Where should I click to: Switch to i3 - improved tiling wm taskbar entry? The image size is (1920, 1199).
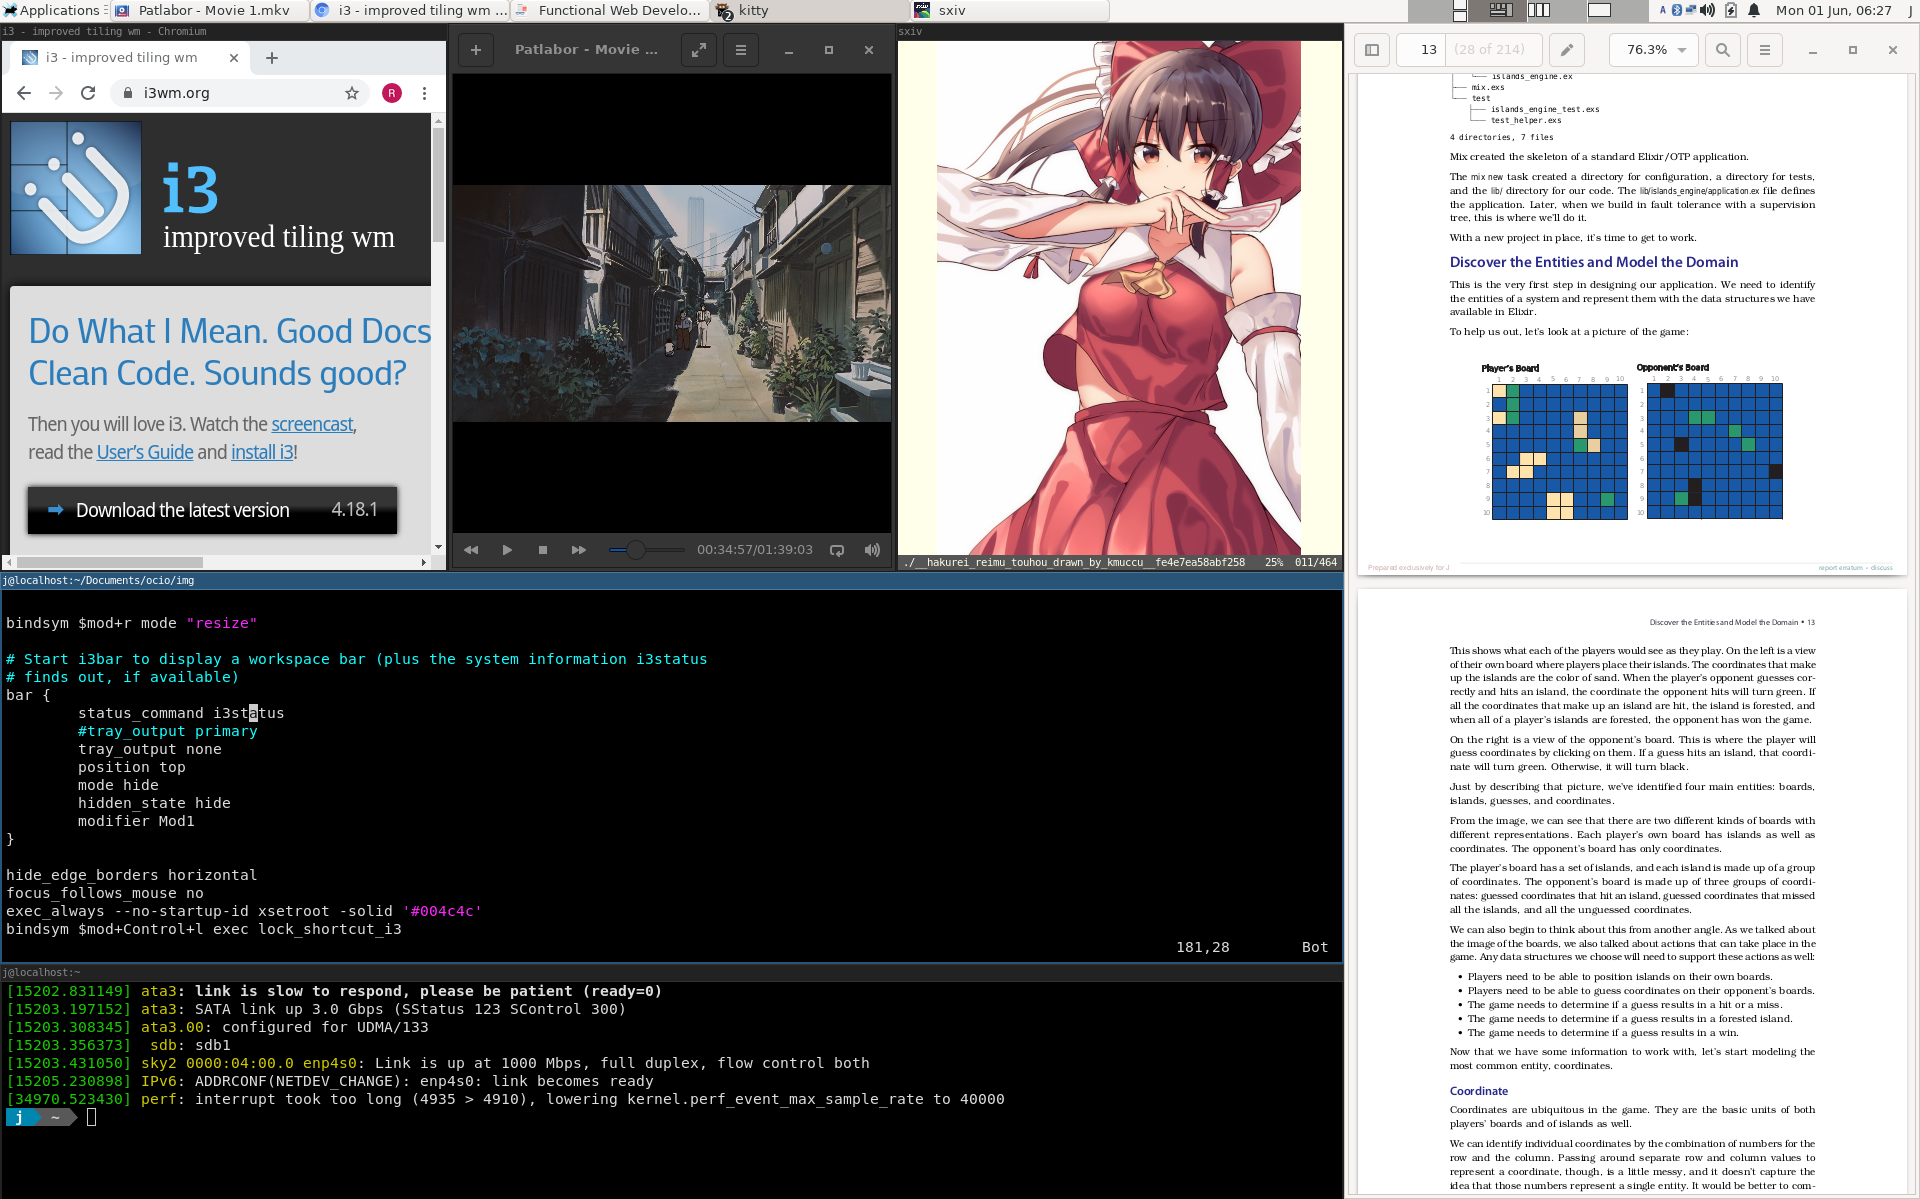[409, 10]
